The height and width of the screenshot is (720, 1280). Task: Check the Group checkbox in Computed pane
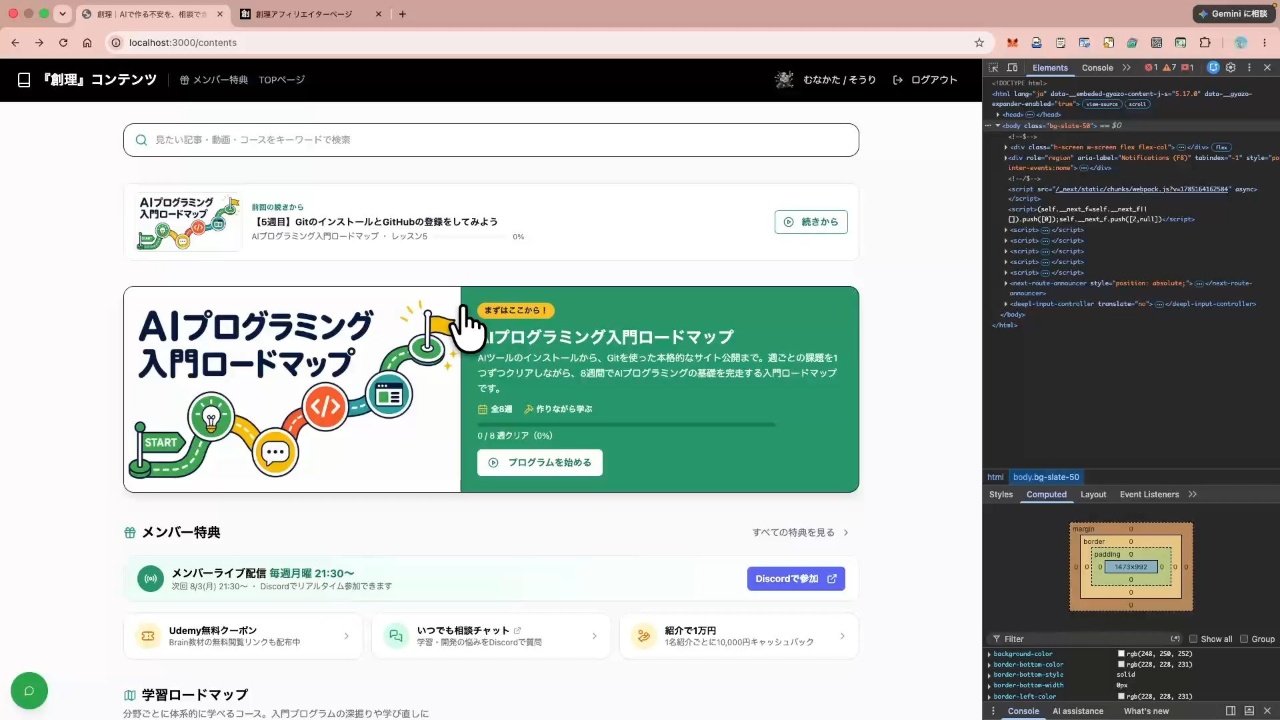pos(1245,639)
